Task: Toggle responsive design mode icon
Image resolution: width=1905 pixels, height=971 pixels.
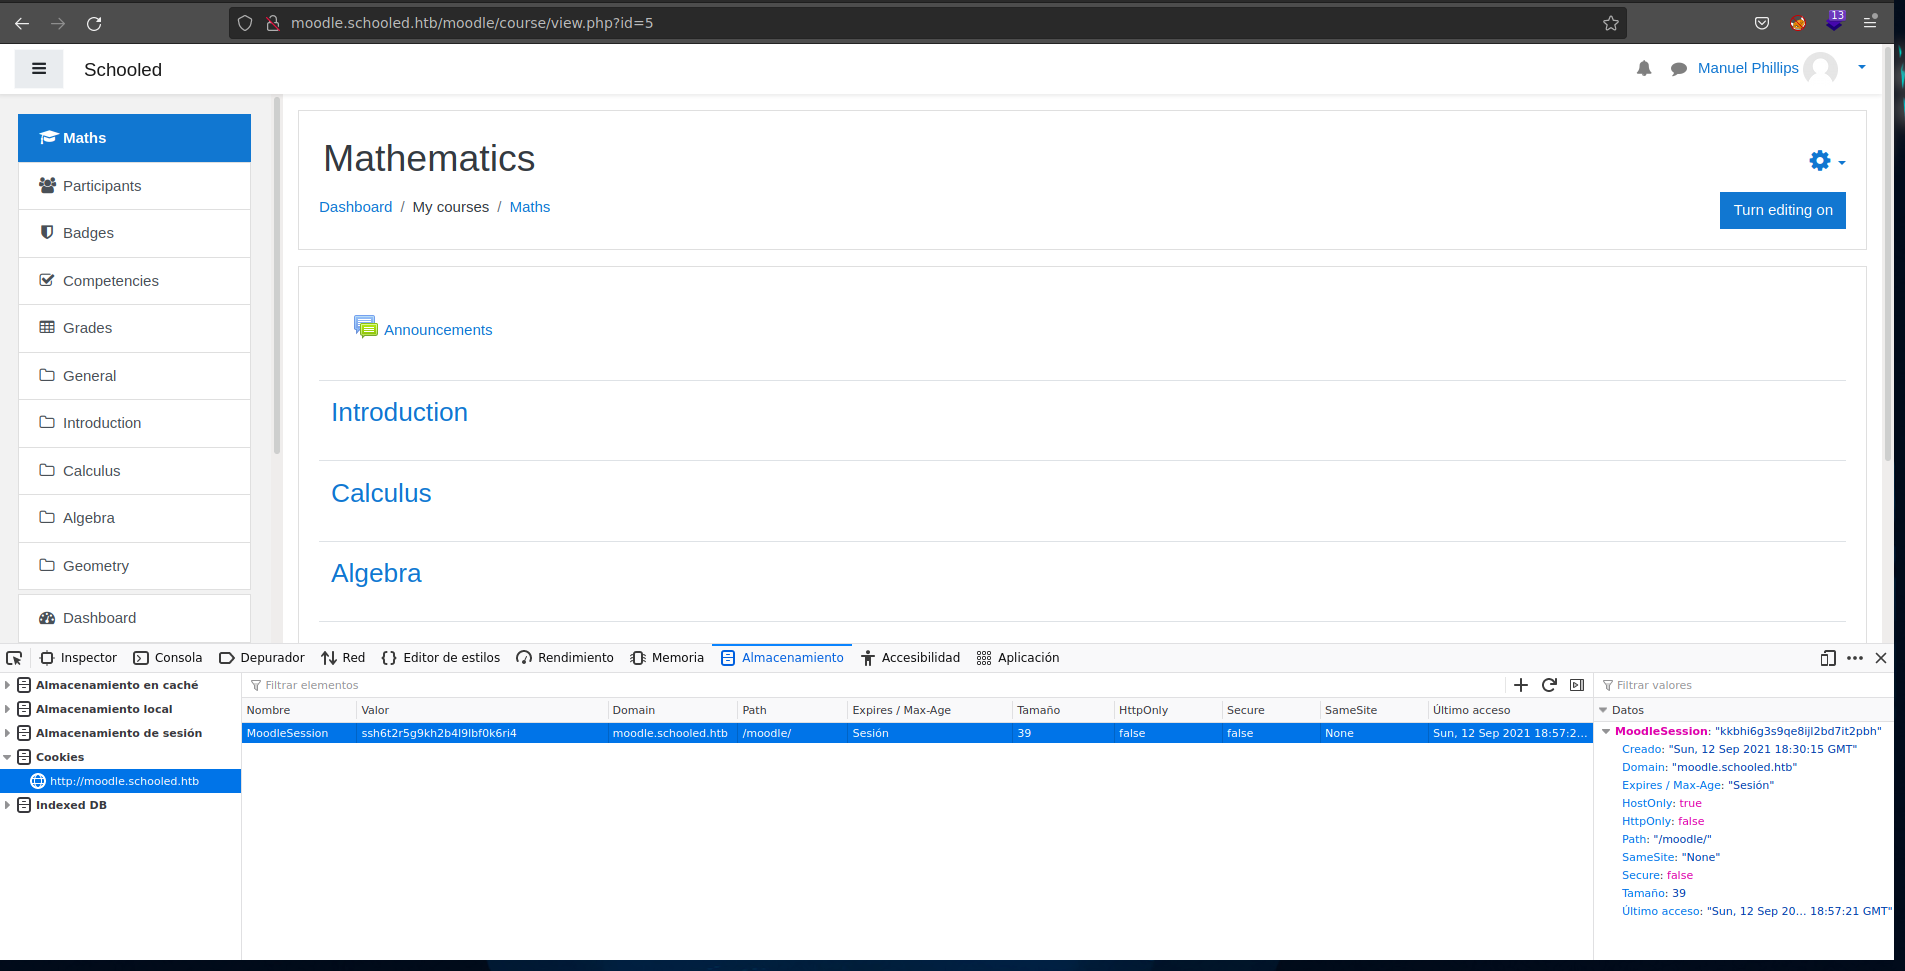Action: pyautogui.click(x=1828, y=658)
